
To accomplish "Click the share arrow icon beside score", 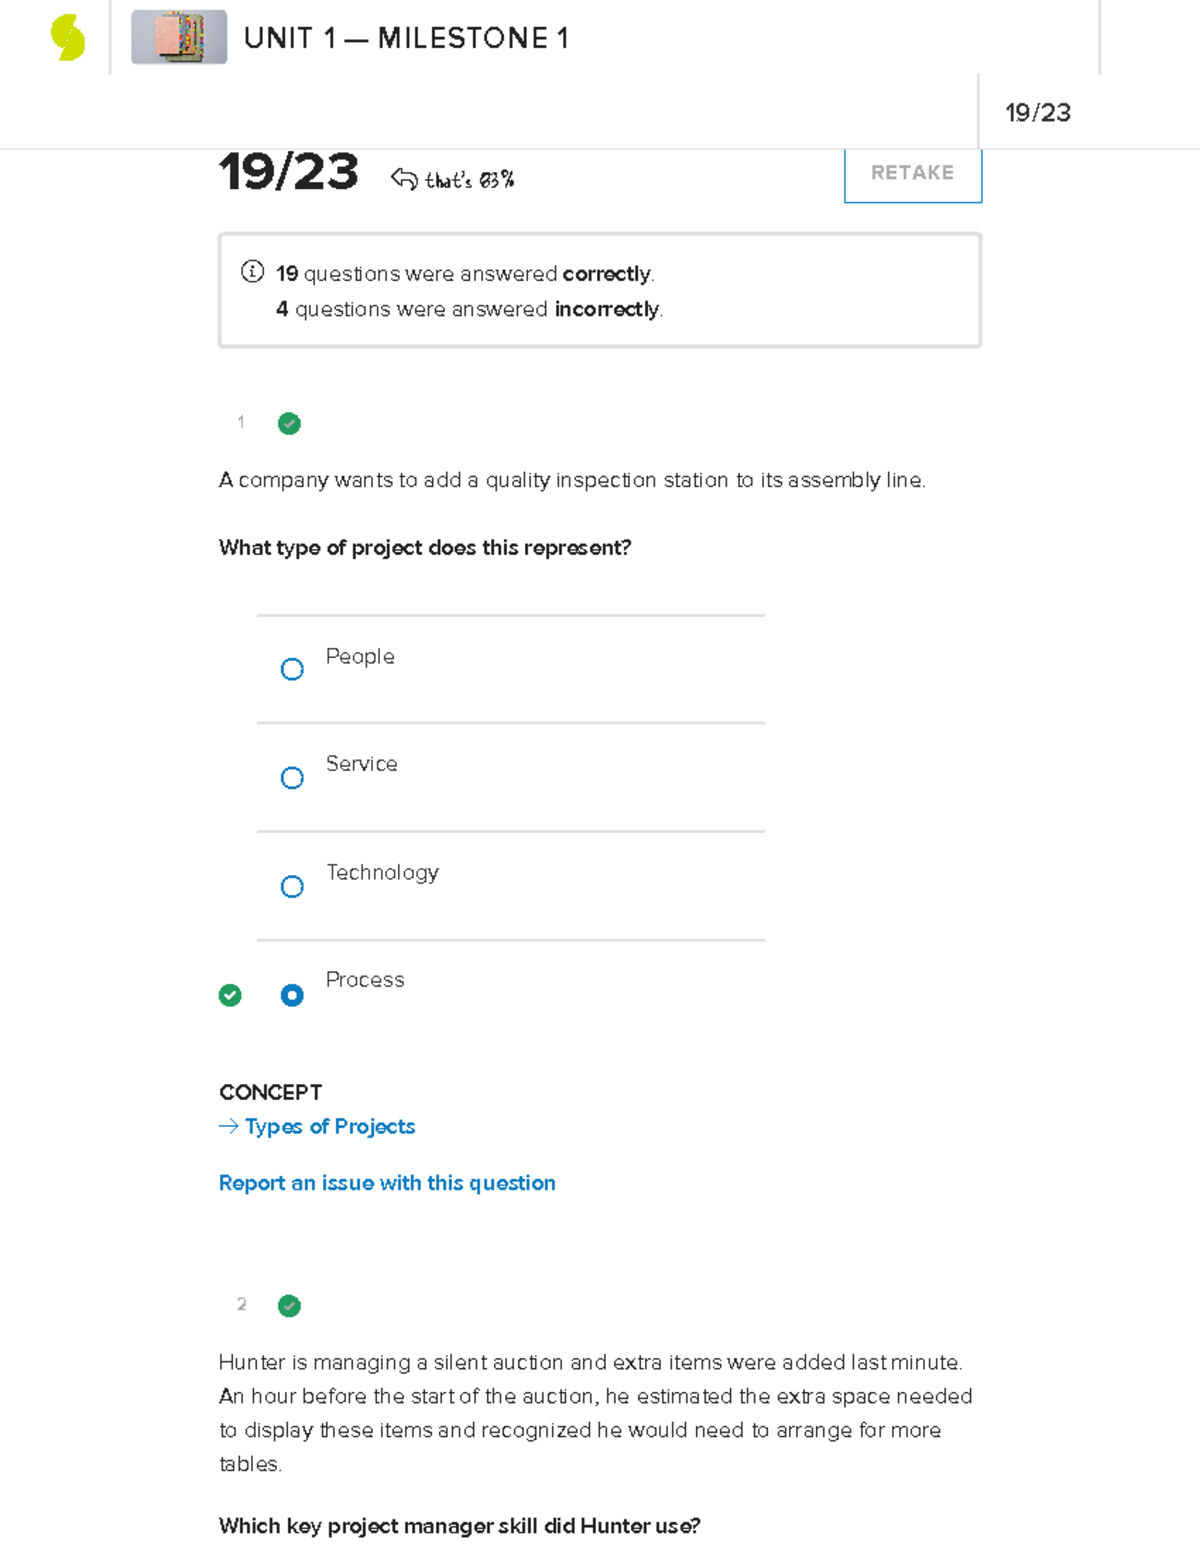I will (404, 179).
